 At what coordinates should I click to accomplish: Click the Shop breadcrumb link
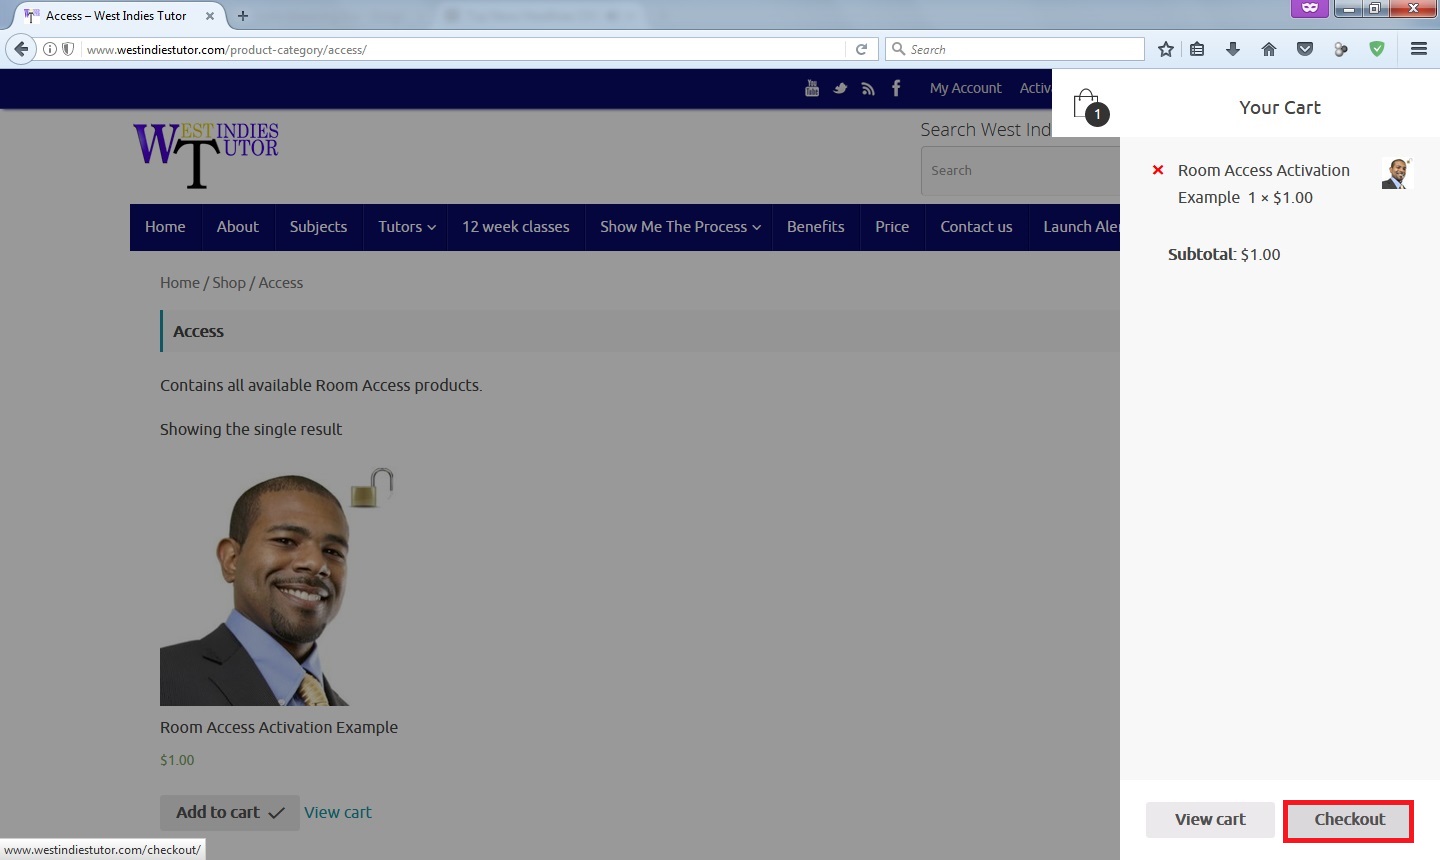229,283
